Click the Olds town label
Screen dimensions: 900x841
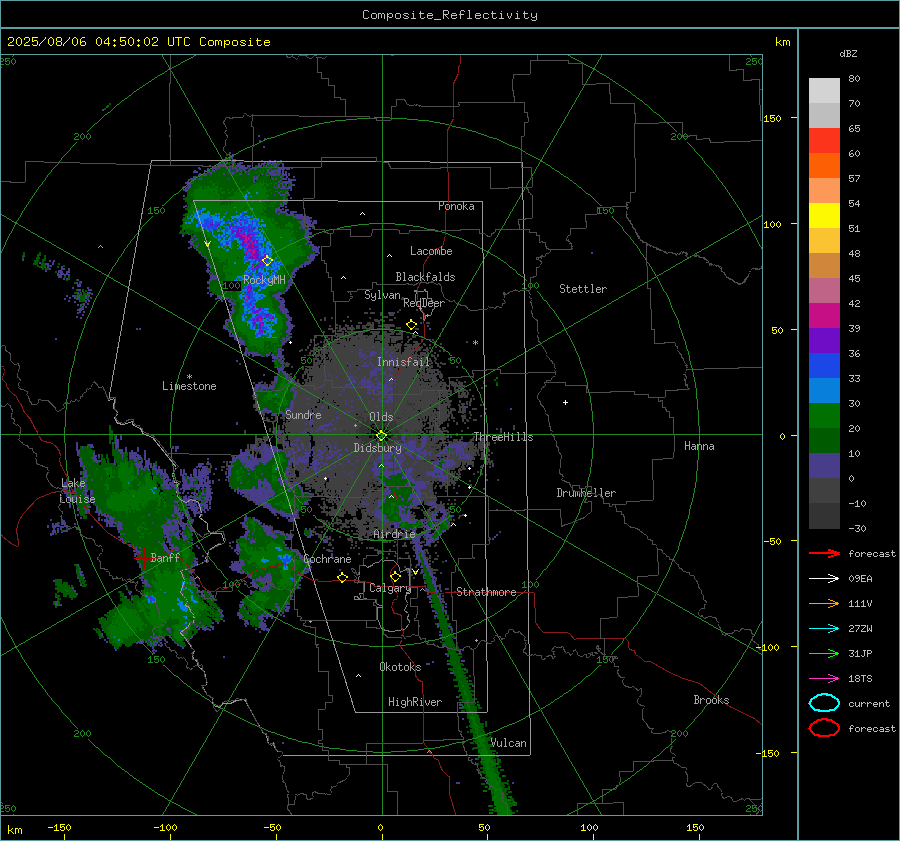coord(381,417)
